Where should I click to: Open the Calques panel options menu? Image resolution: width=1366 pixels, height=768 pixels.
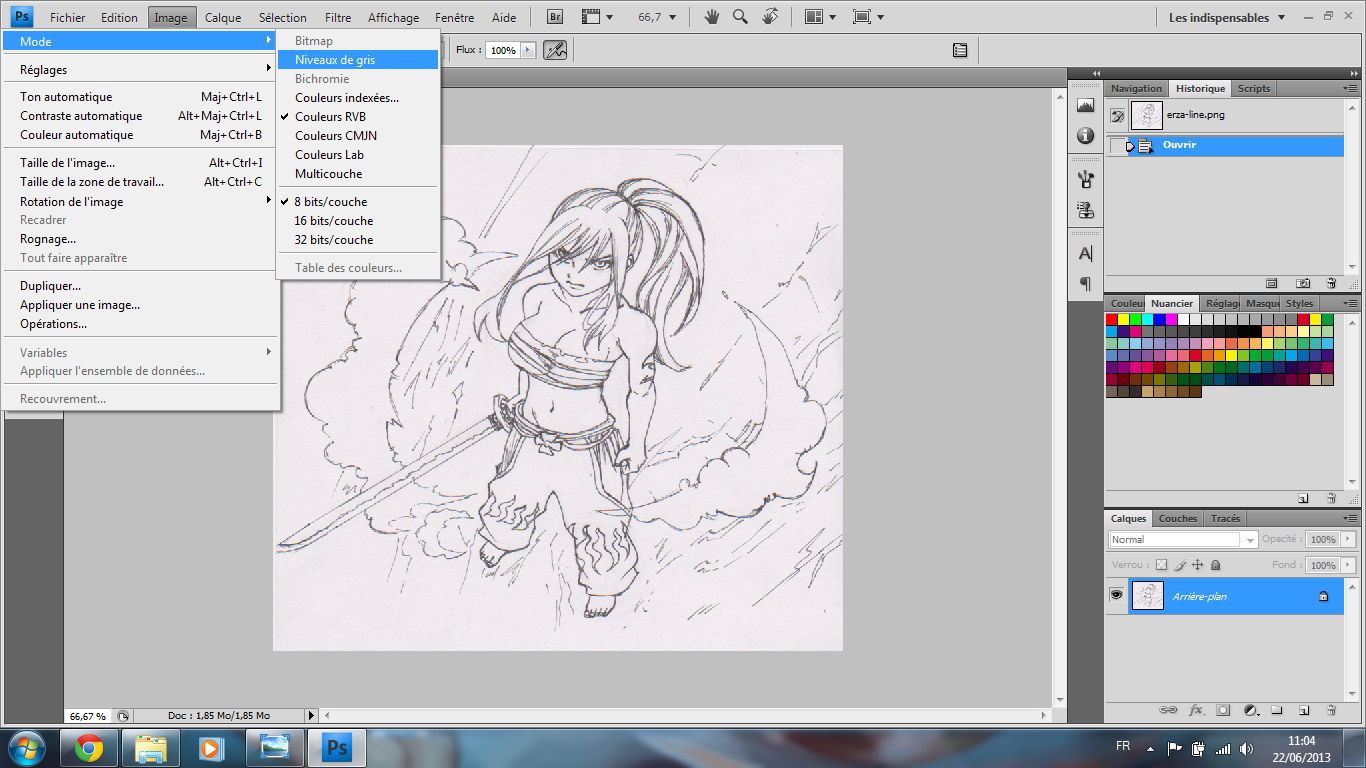tap(1350, 518)
